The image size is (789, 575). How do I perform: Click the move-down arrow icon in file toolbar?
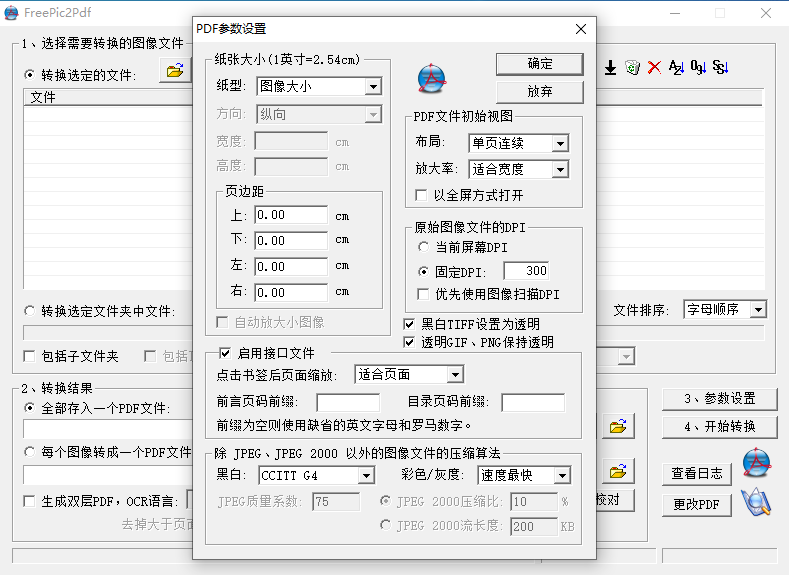(x=610, y=67)
